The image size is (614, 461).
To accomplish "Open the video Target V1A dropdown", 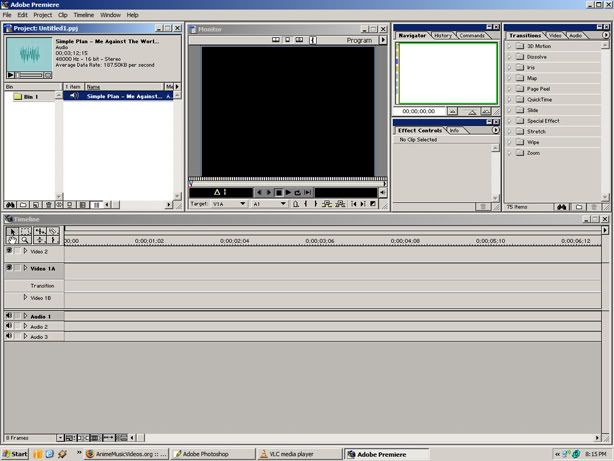I will tap(229, 204).
